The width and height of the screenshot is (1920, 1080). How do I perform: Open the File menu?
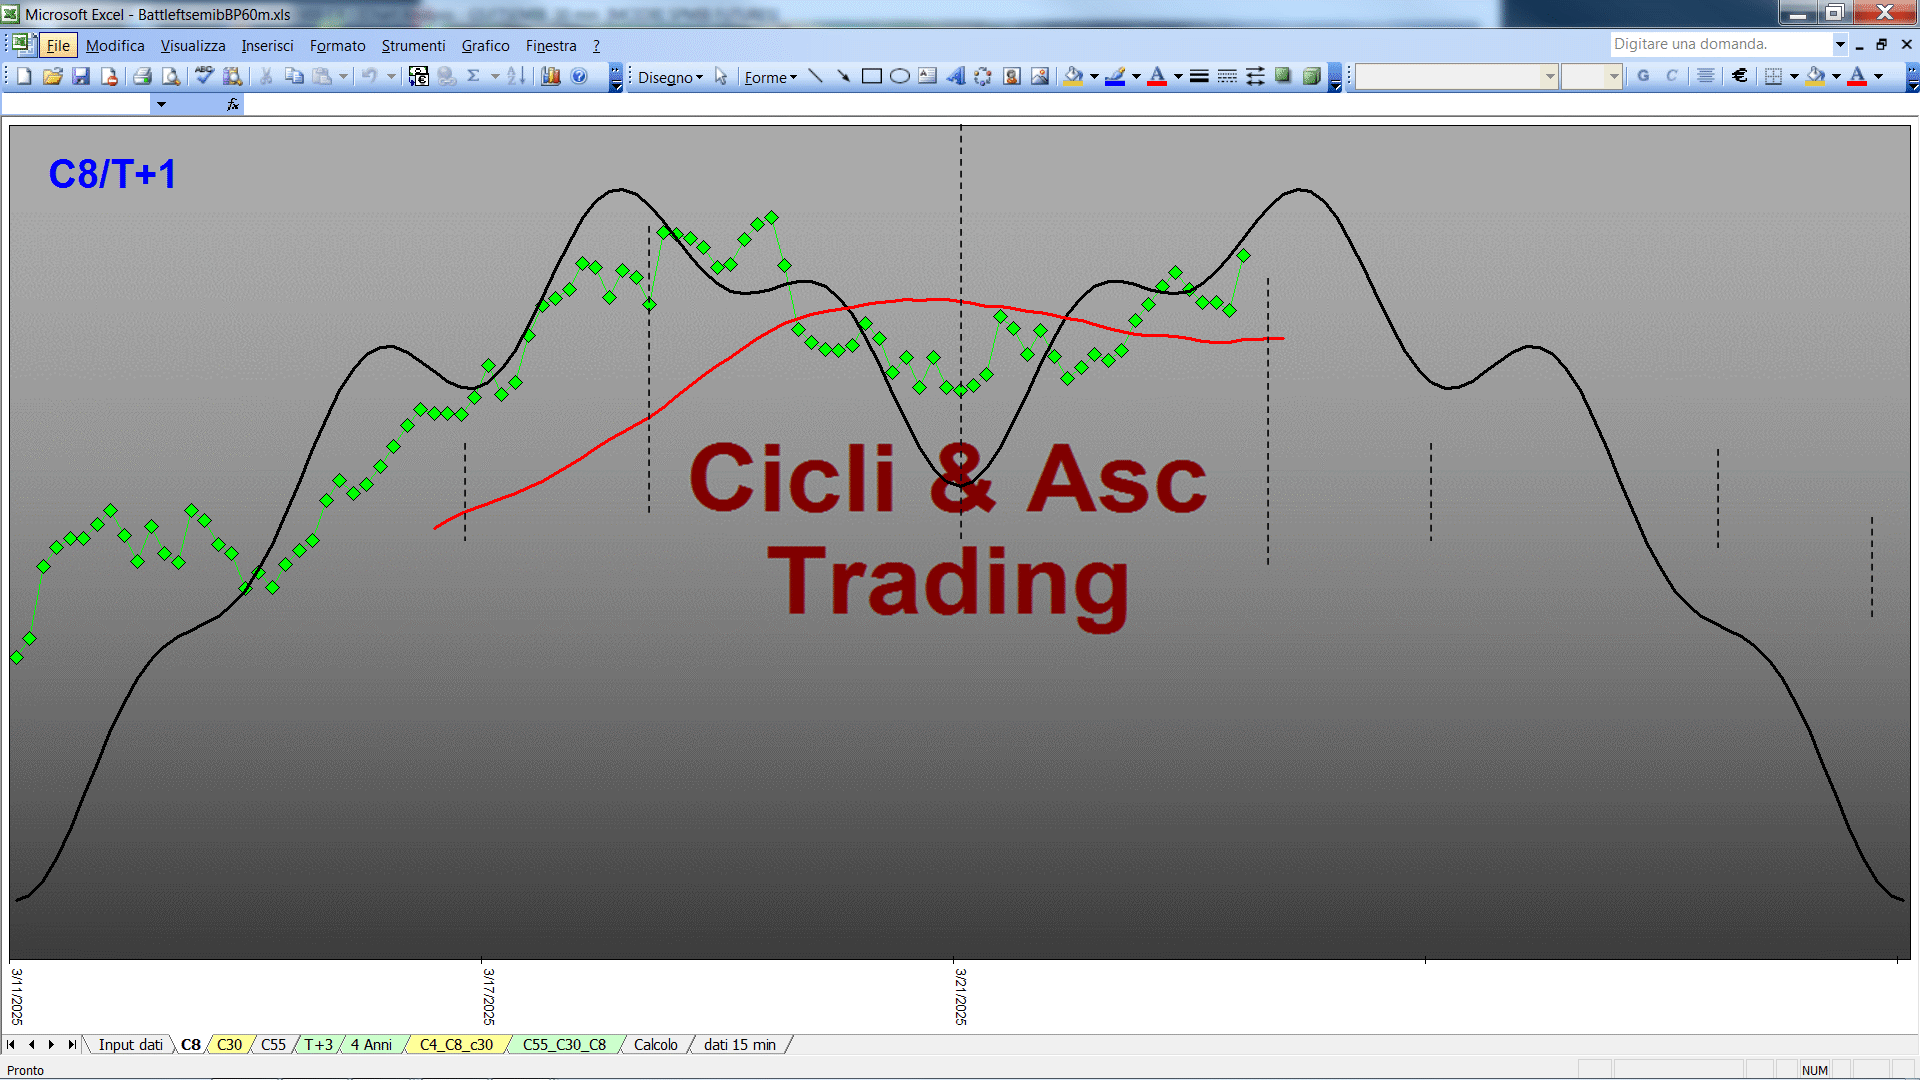tap(58, 45)
